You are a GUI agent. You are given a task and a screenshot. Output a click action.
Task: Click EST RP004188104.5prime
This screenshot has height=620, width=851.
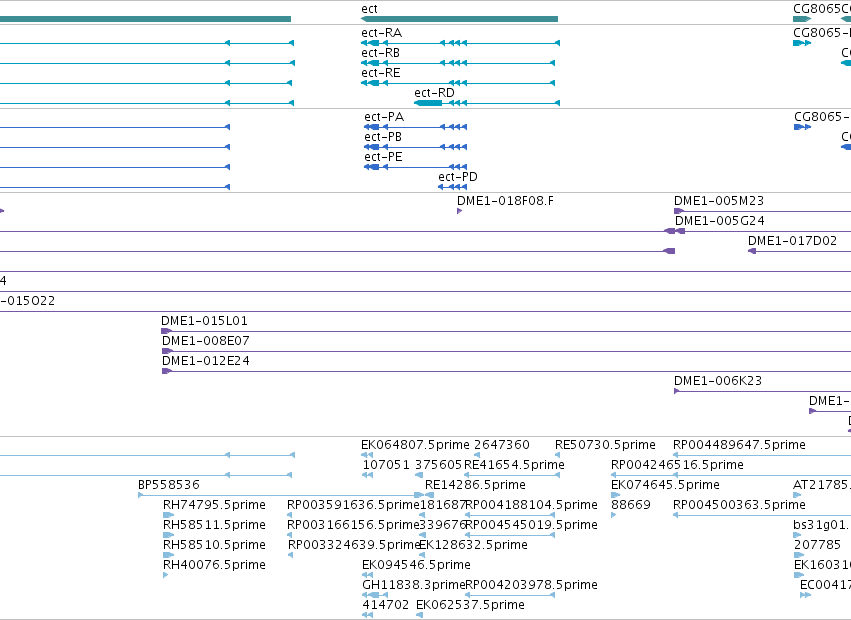531,505
